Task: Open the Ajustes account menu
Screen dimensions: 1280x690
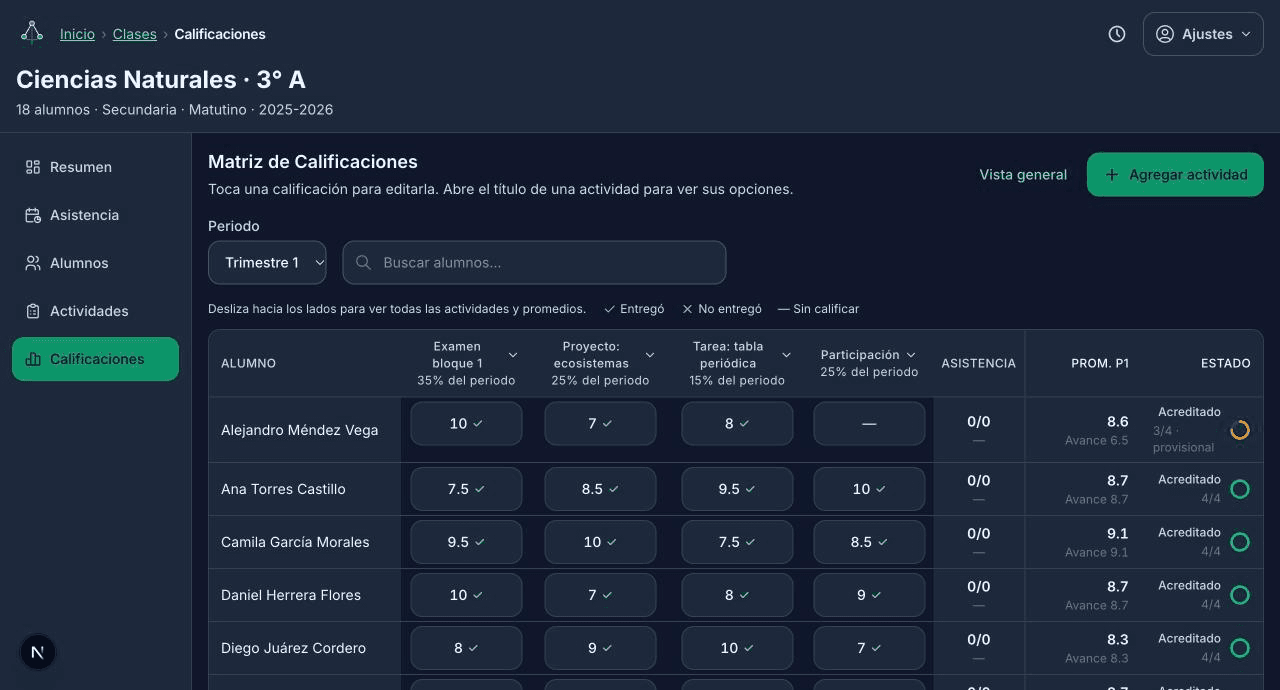Action: tap(1203, 34)
